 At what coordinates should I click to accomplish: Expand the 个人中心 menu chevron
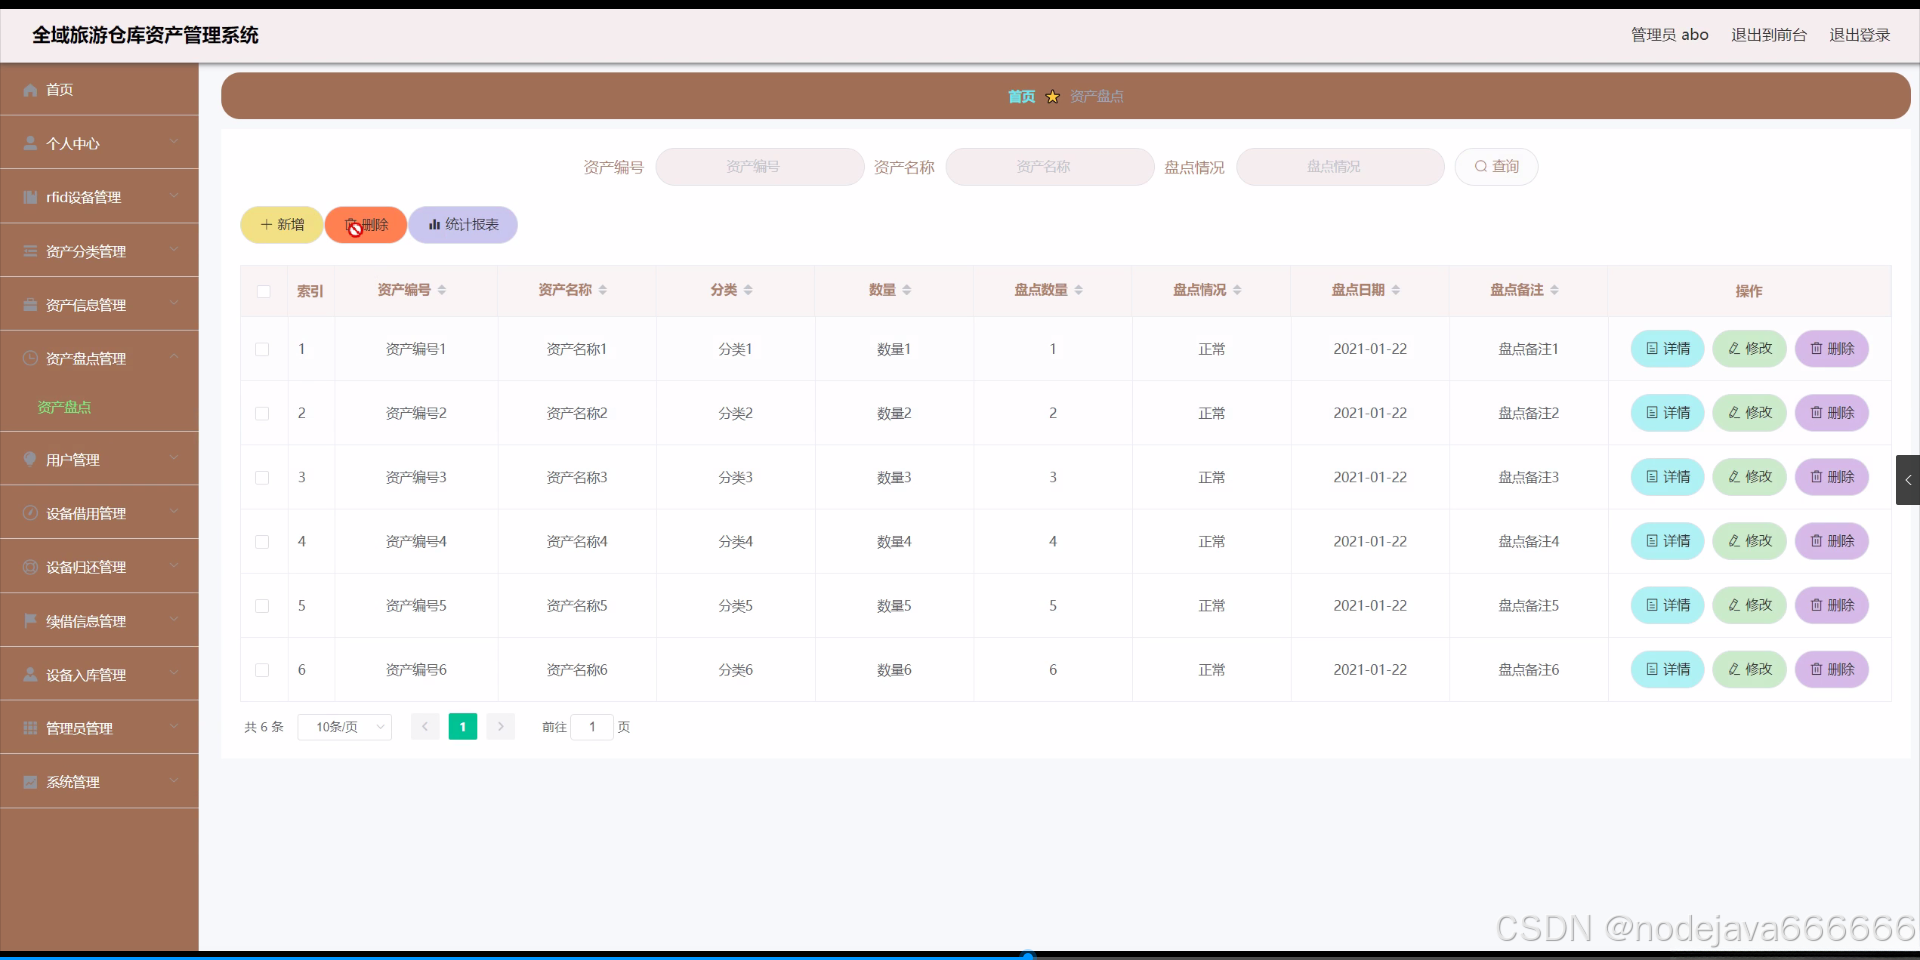tap(174, 143)
